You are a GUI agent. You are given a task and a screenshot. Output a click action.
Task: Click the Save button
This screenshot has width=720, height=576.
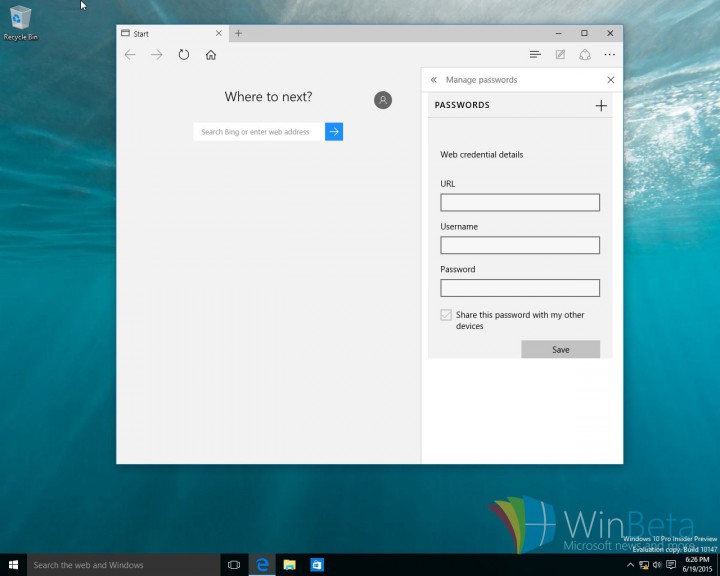pos(560,350)
